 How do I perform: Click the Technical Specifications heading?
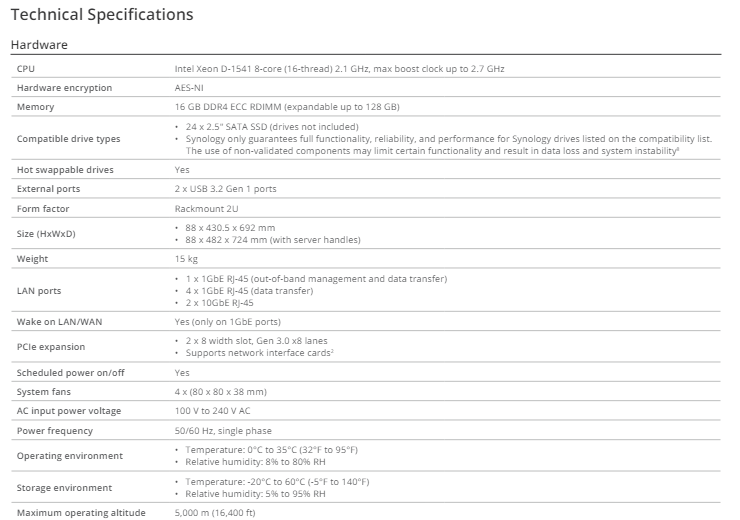[x=101, y=15]
